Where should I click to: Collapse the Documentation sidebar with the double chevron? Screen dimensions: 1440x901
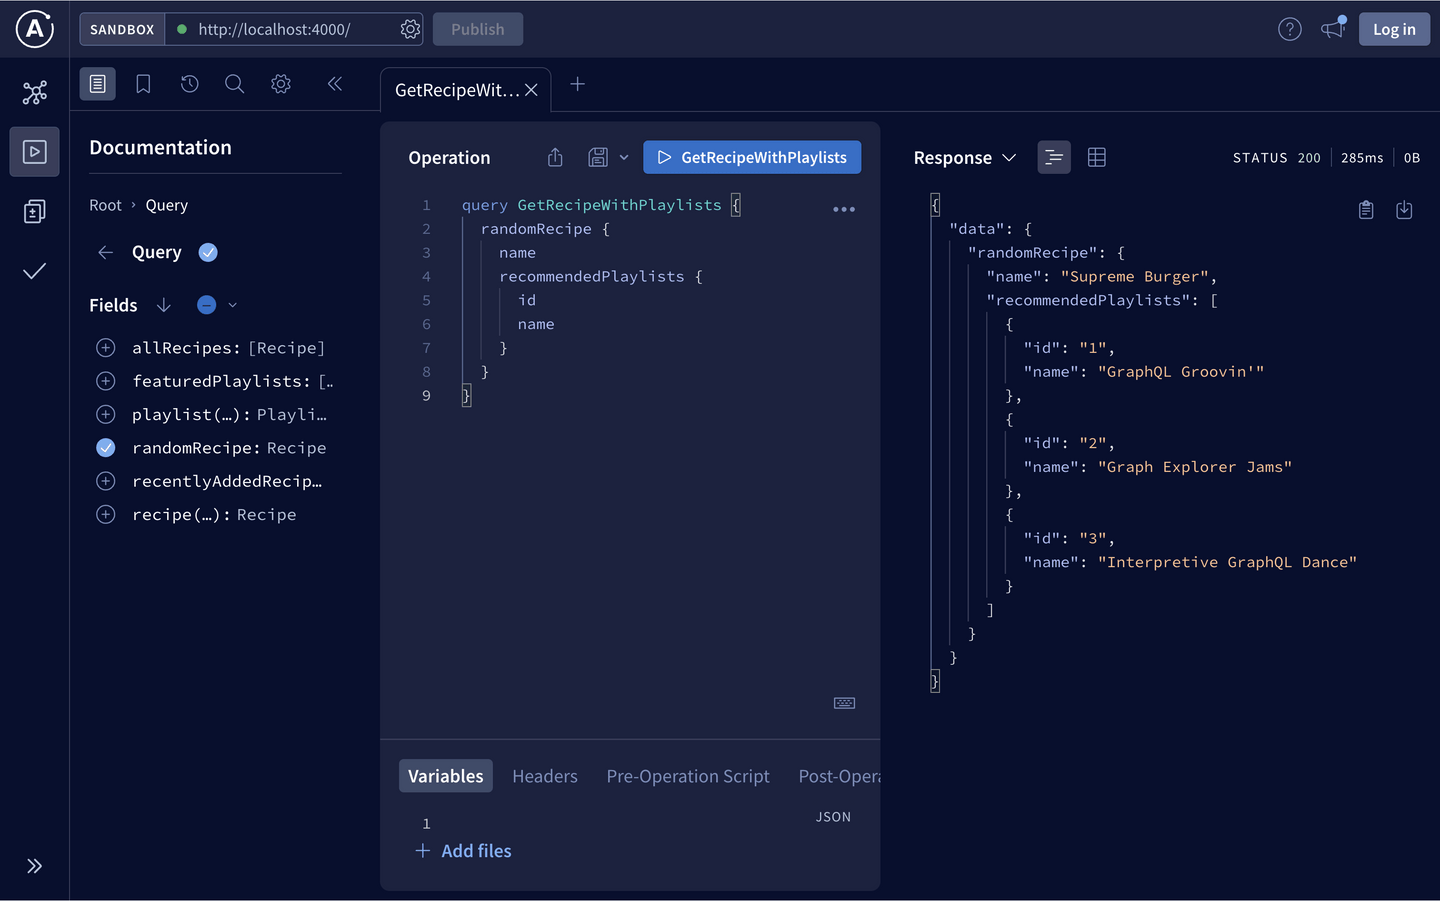pos(334,84)
